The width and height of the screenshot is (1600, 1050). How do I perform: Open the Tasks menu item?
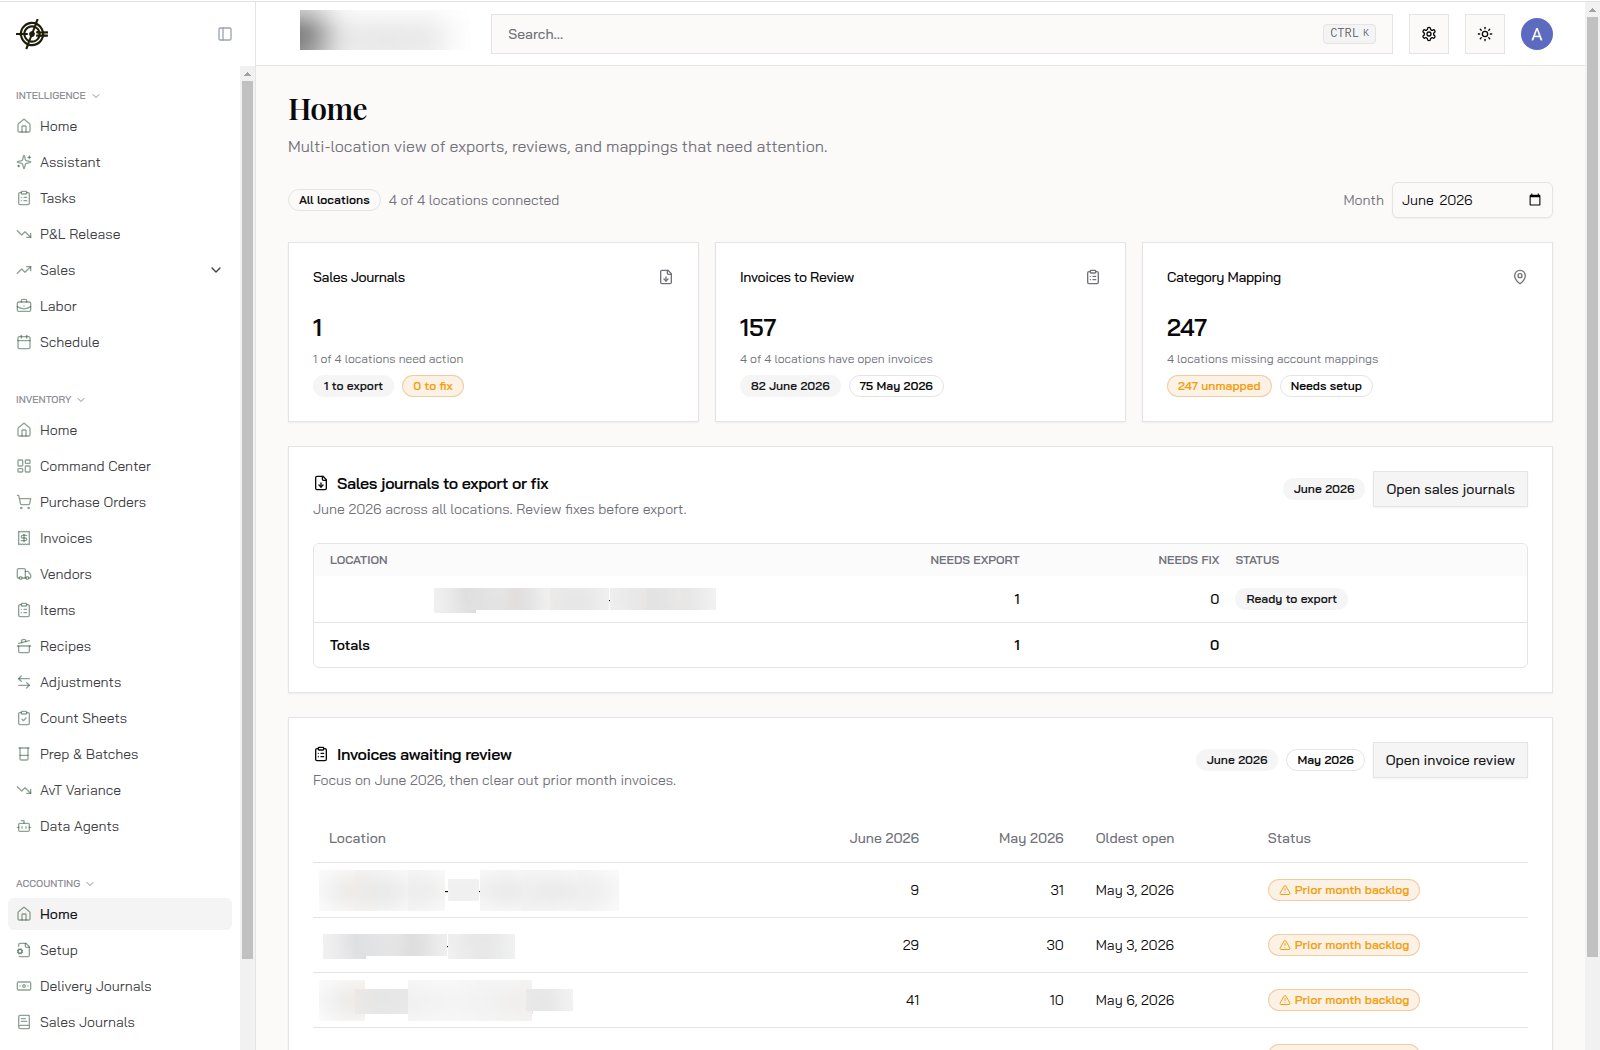(x=120, y=198)
